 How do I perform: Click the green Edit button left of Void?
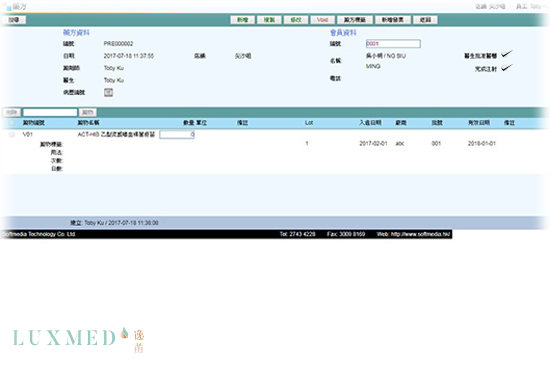[296, 20]
